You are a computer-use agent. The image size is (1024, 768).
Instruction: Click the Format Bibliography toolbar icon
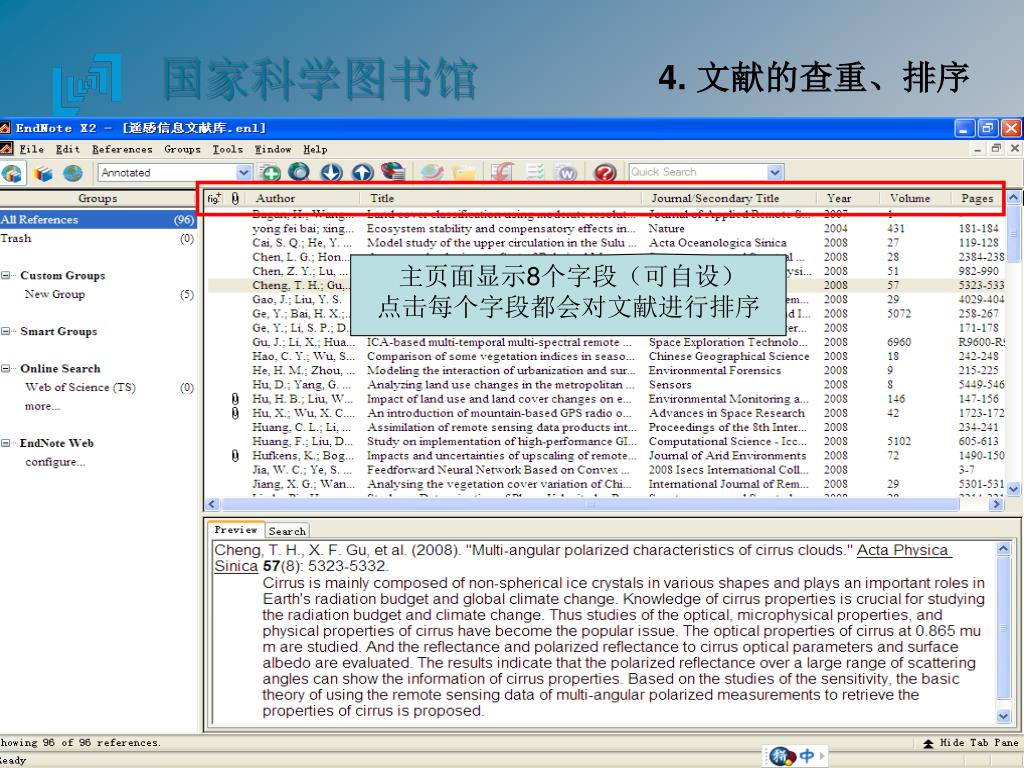click(x=536, y=172)
